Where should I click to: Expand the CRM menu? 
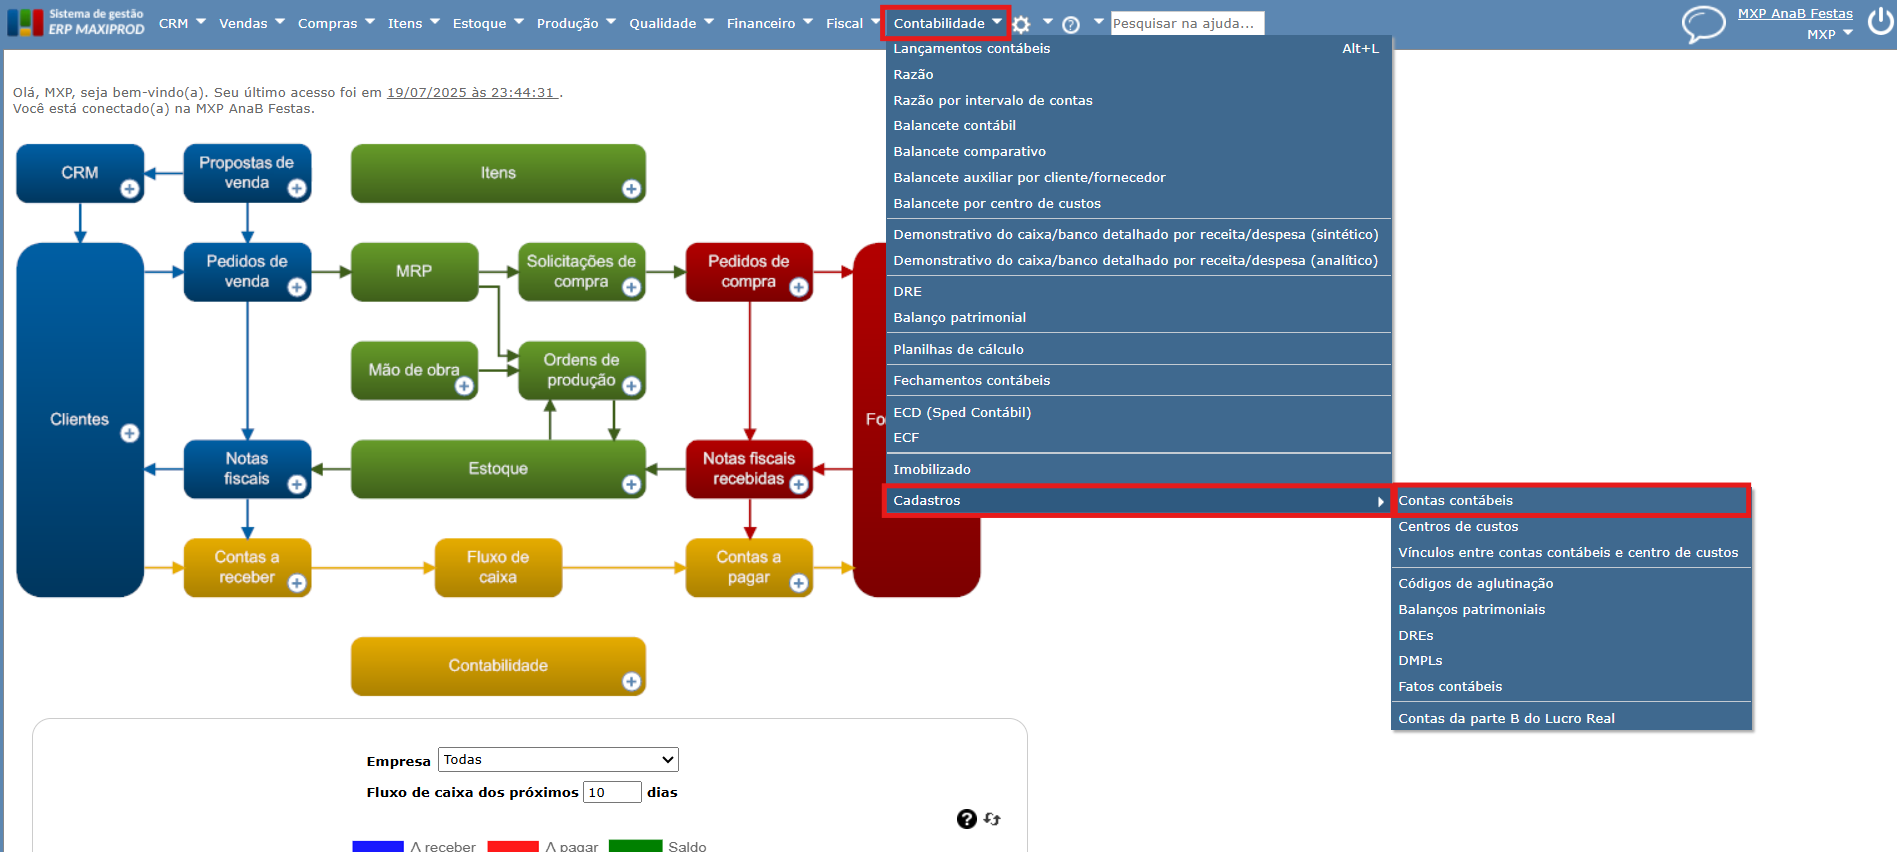click(182, 23)
